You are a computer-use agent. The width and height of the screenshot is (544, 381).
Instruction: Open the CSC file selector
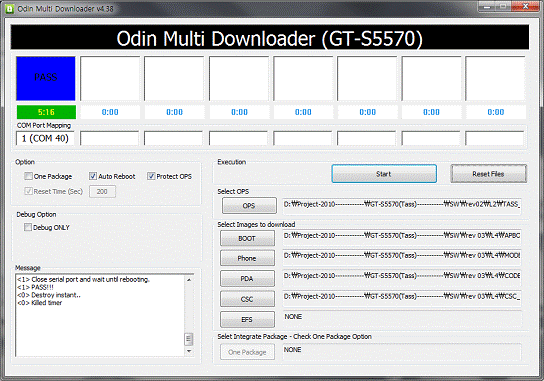[x=247, y=299]
